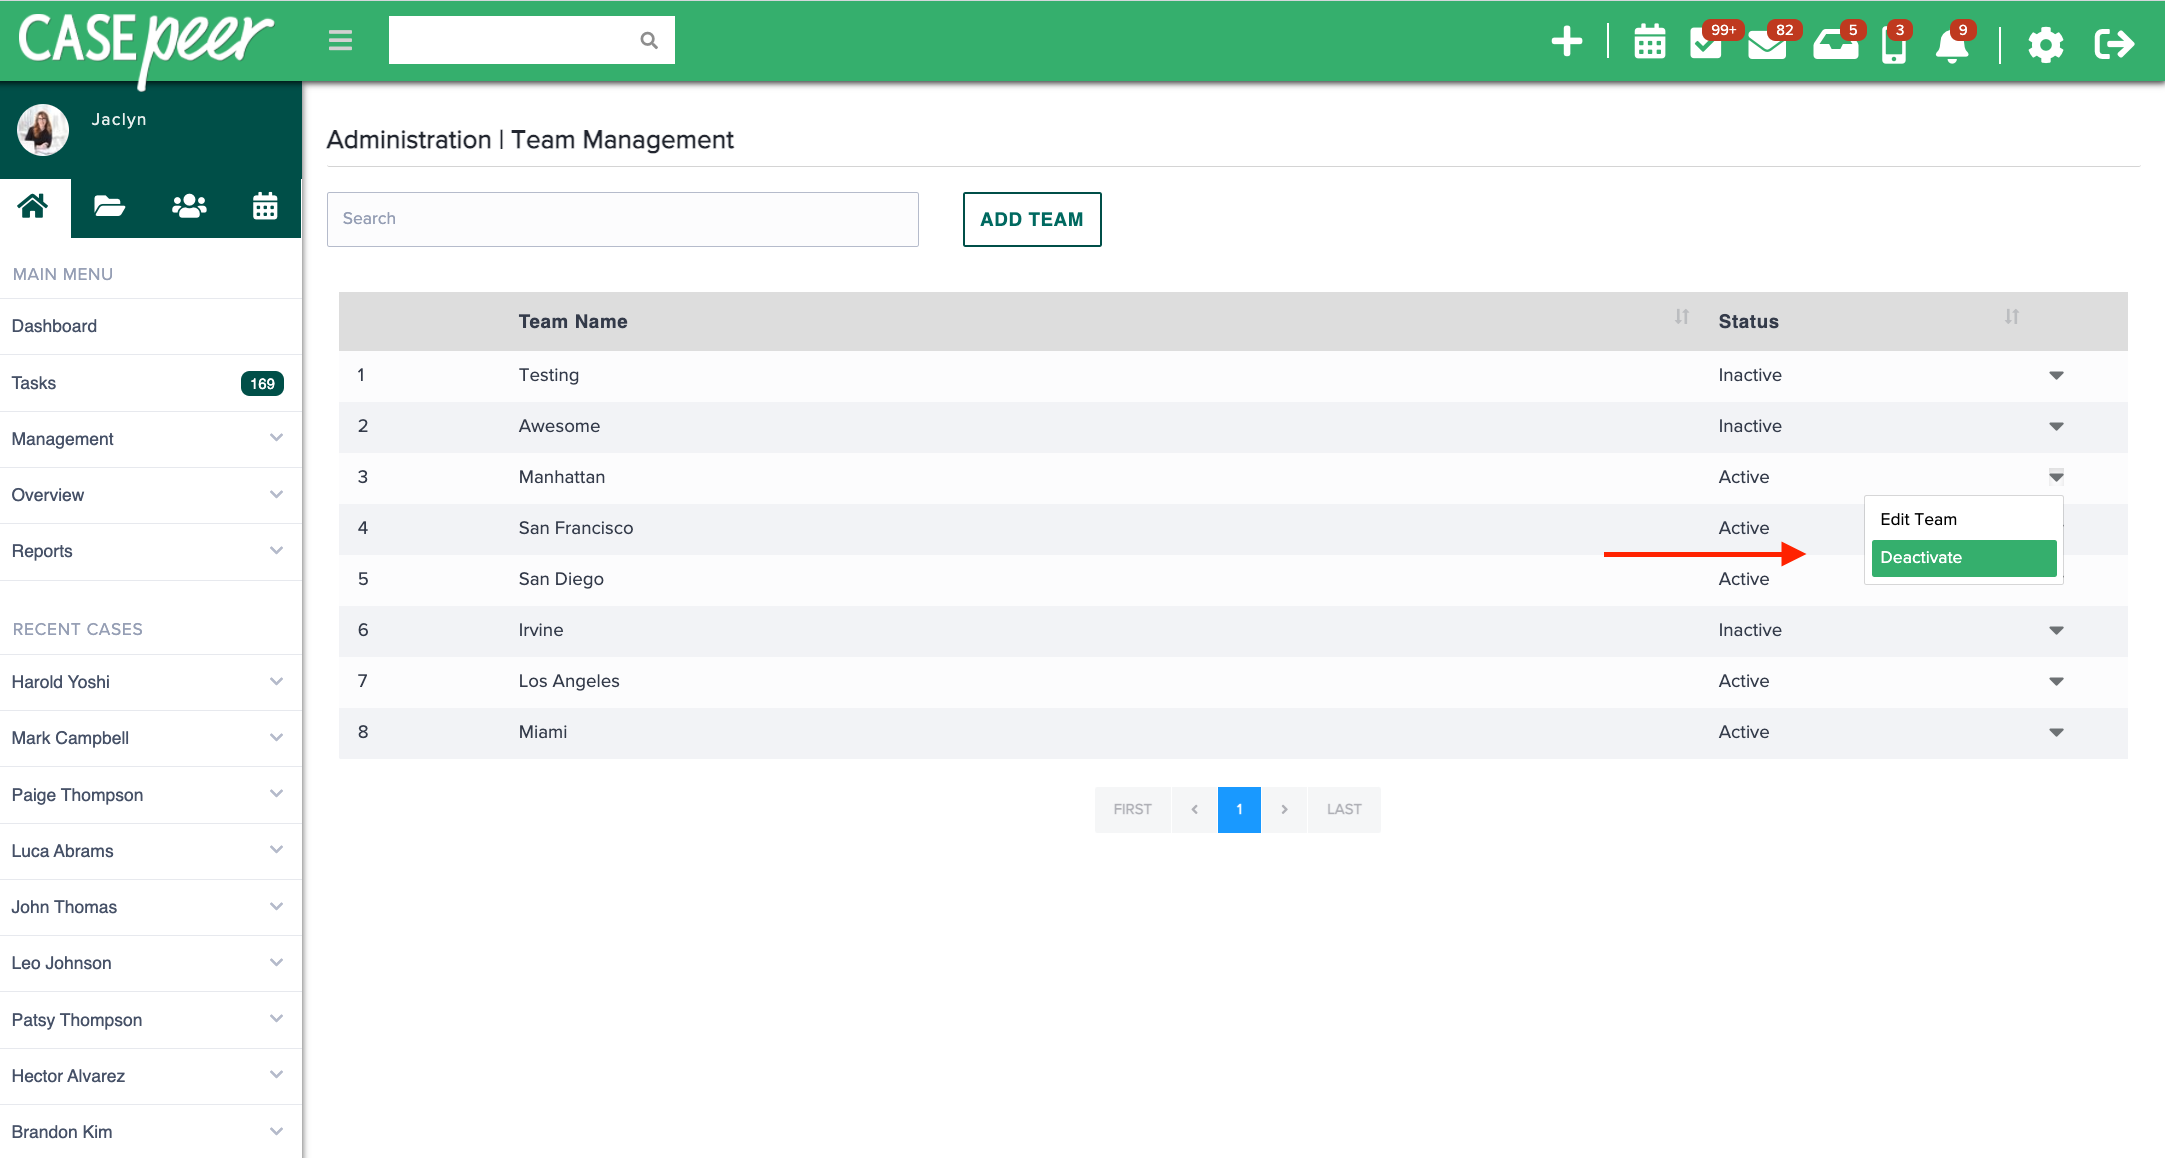
Task: Select Edit Team from the open menu
Action: [x=1918, y=519]
